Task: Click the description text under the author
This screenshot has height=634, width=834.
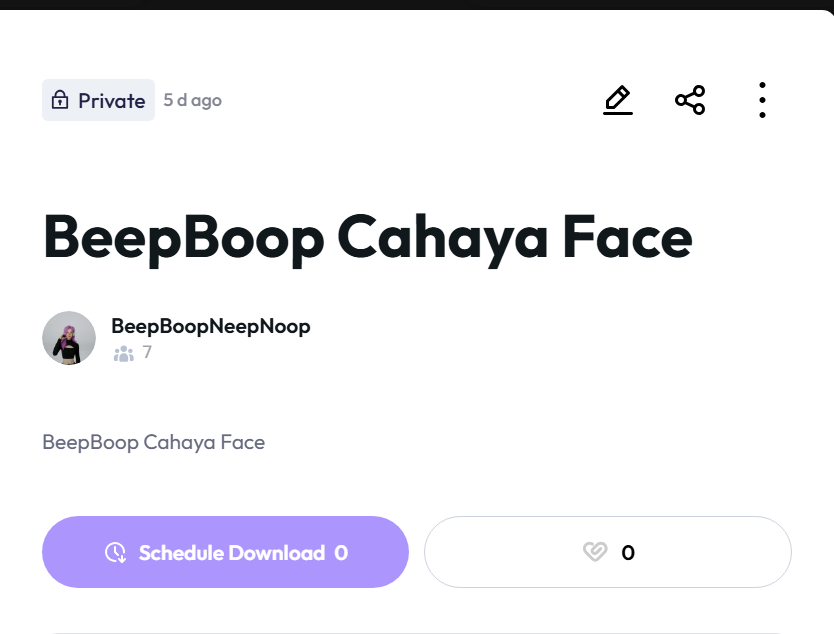Action: 153,442
